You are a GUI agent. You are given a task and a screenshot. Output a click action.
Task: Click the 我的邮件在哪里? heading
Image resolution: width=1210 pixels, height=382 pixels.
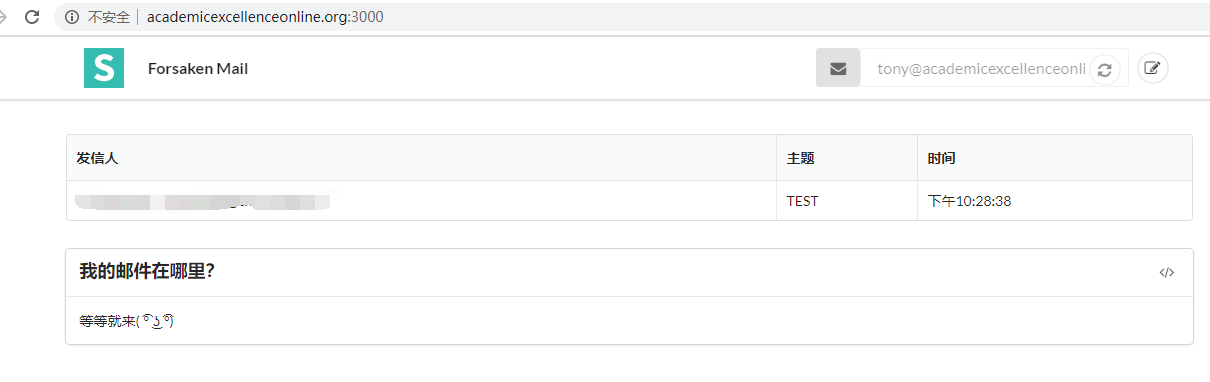[147, 271]
